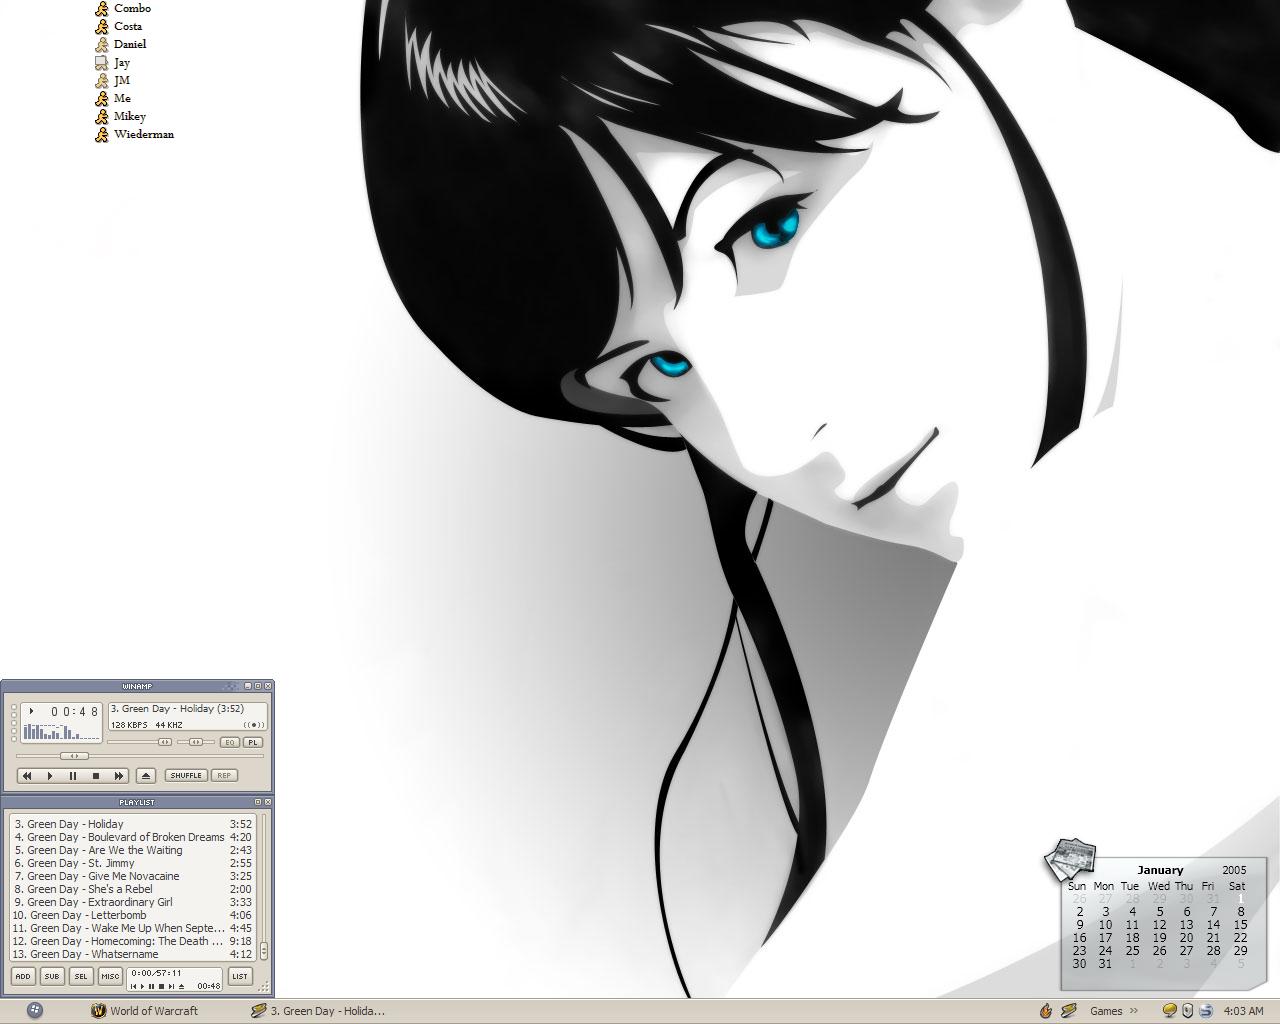Switch to World of Warcraft taskbar button
Image resolution: width=1280 pixels, height=1024 pixels.
click(x=145, y=1011)
